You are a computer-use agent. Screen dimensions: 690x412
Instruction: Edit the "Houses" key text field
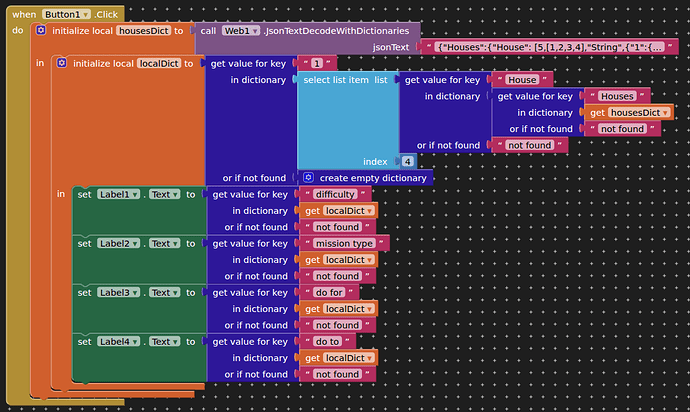(617, 96)
